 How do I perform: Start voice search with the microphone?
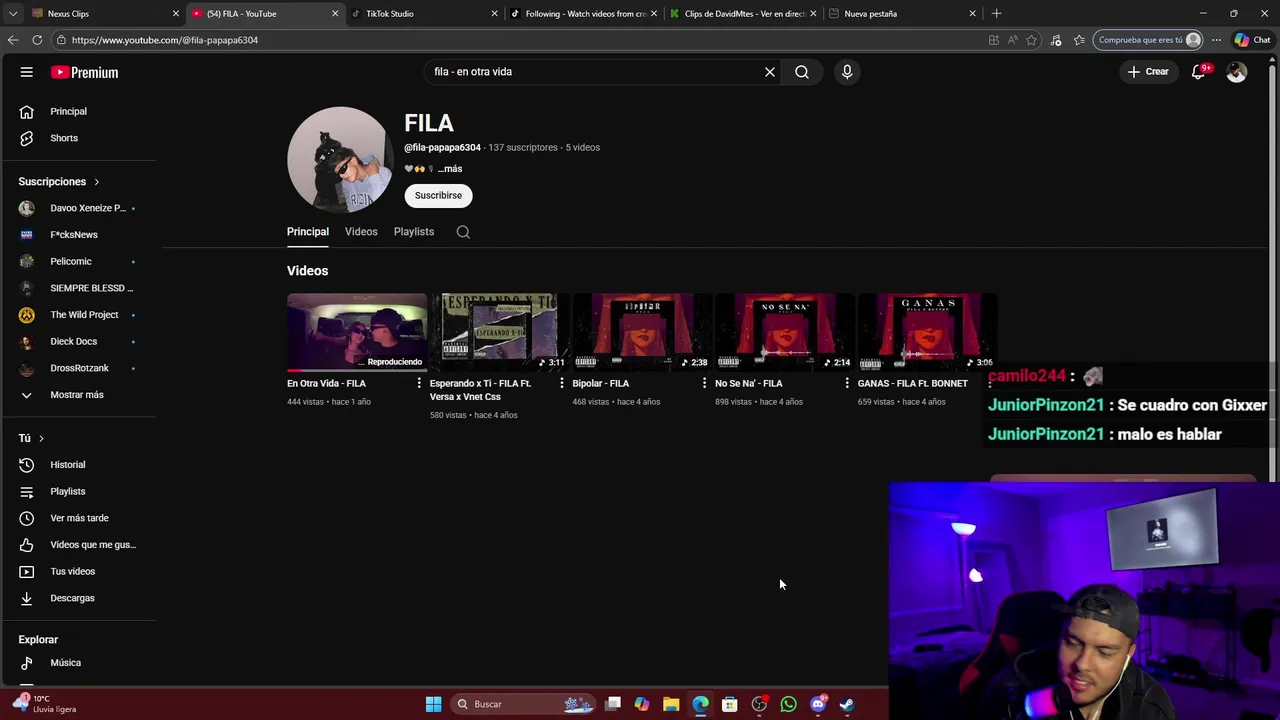click(847, 72)
